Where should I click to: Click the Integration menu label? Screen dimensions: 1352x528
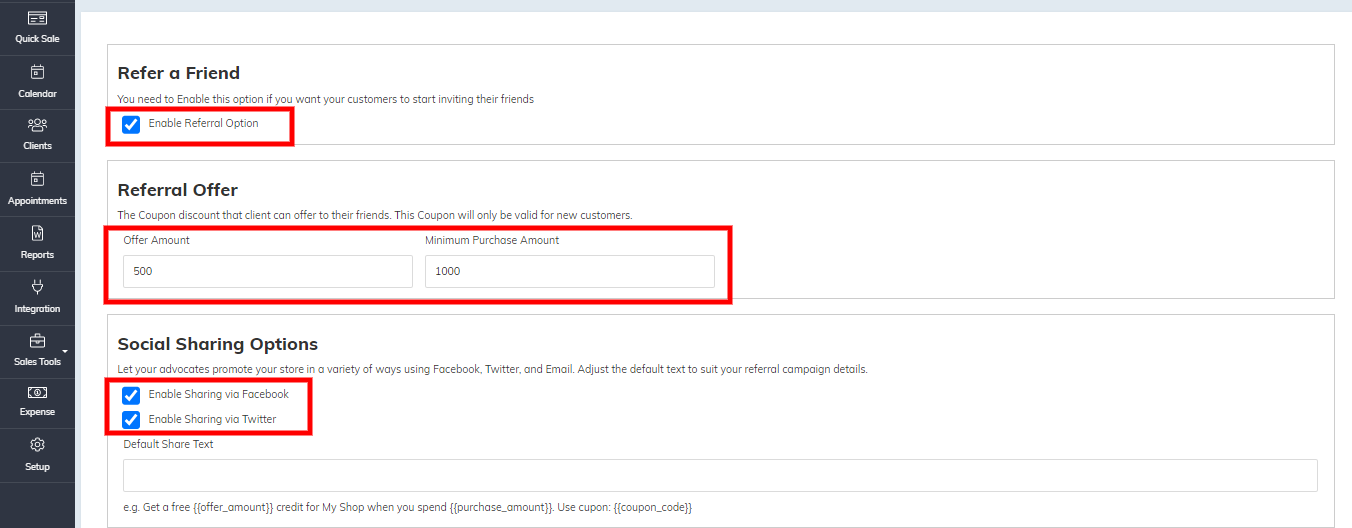(x=37, y=309)
